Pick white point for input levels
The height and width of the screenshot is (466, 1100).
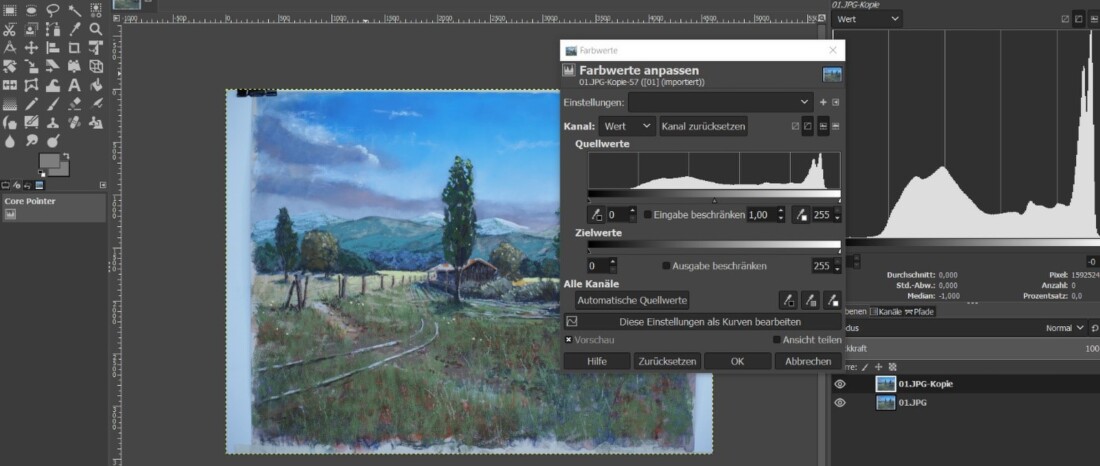(801, 215)
